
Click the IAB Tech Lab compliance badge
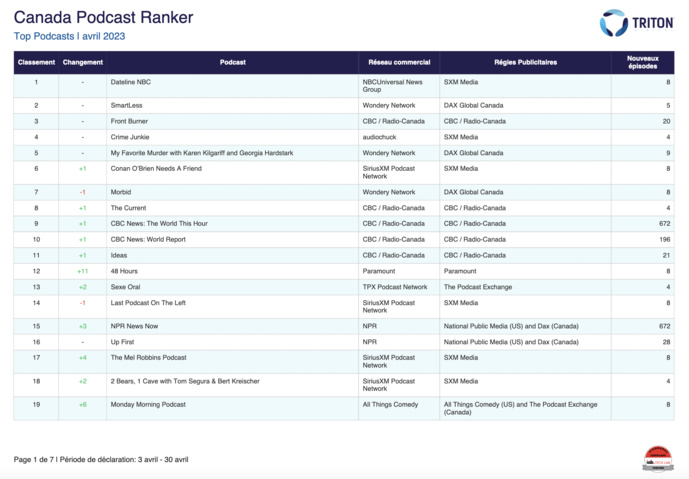pos(658,460)
